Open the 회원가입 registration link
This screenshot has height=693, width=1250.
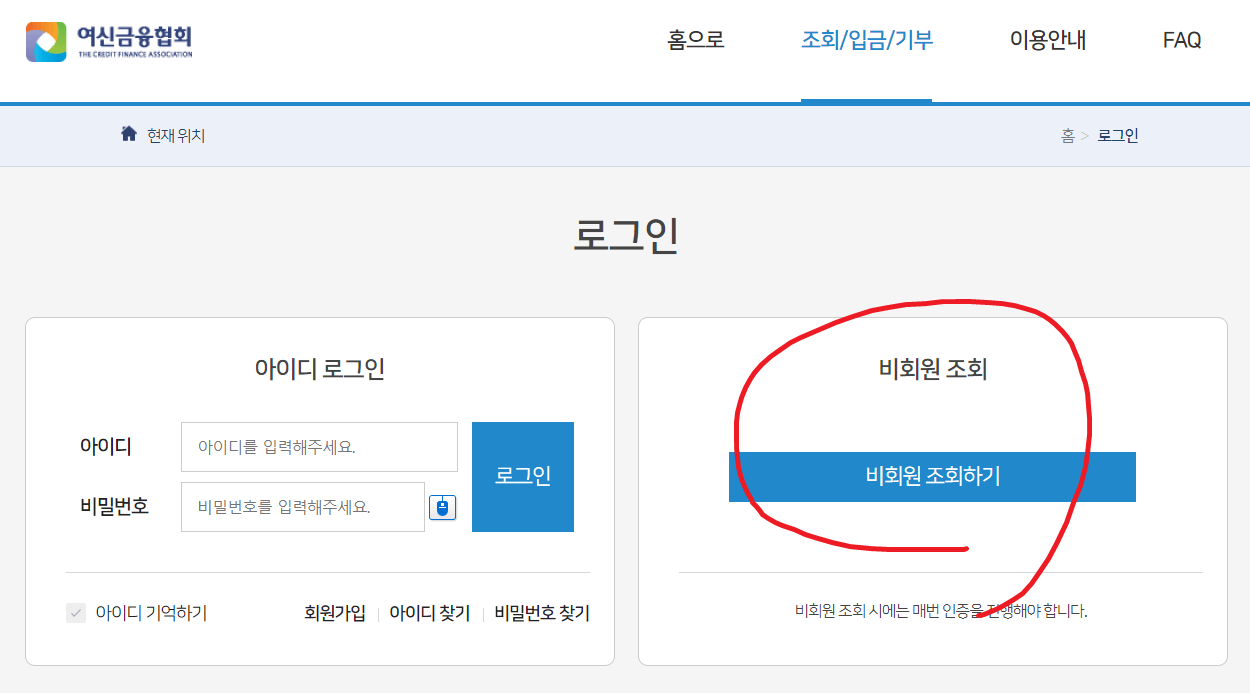point(333,613)
